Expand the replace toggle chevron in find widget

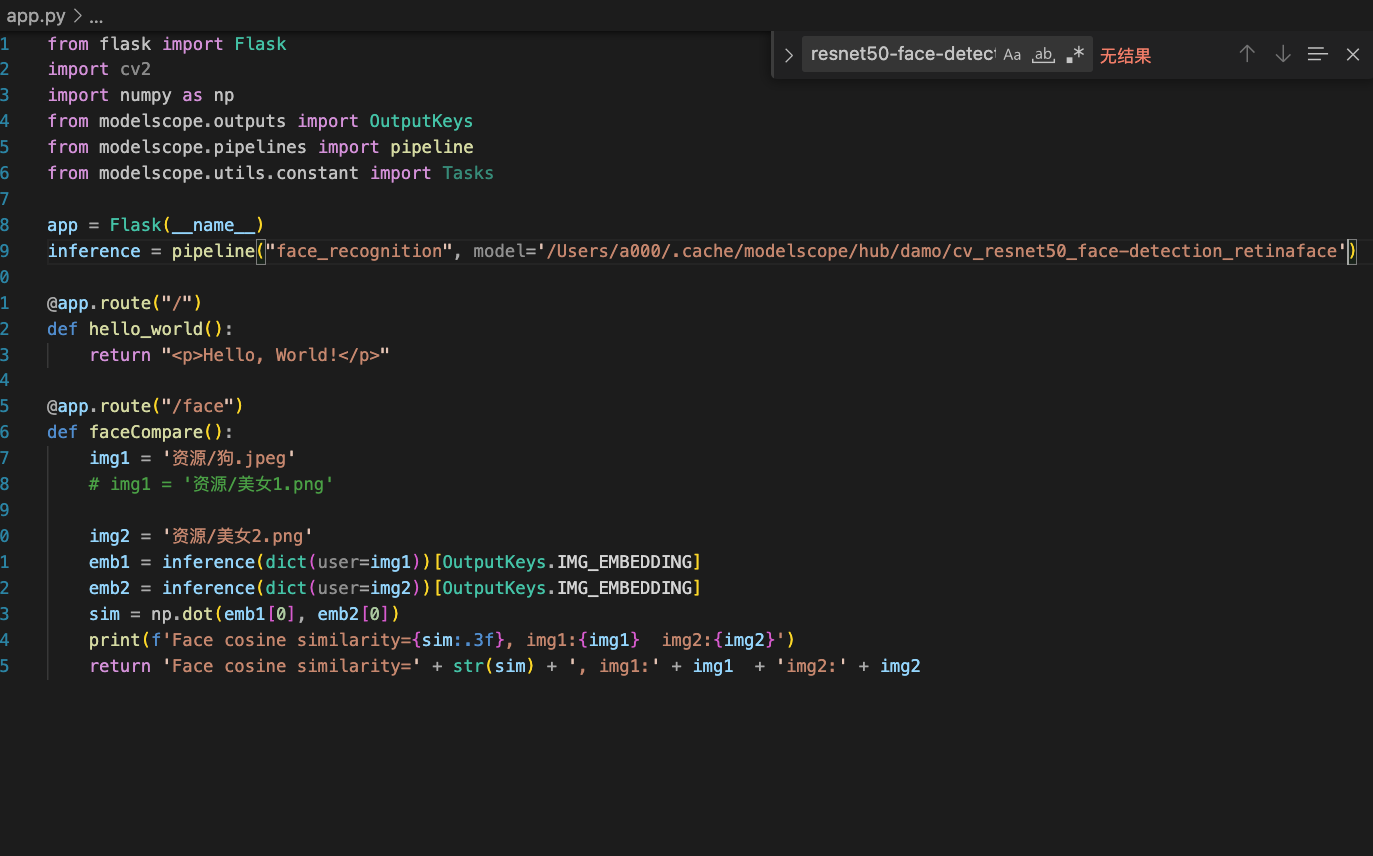788,55
